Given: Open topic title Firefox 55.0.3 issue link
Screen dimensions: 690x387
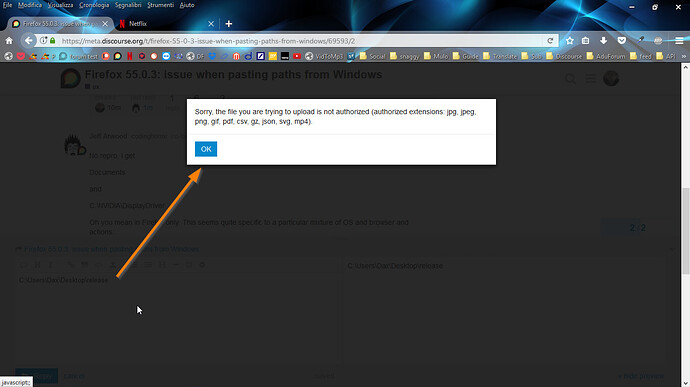Looking at the screenshot, I should 233,74.
